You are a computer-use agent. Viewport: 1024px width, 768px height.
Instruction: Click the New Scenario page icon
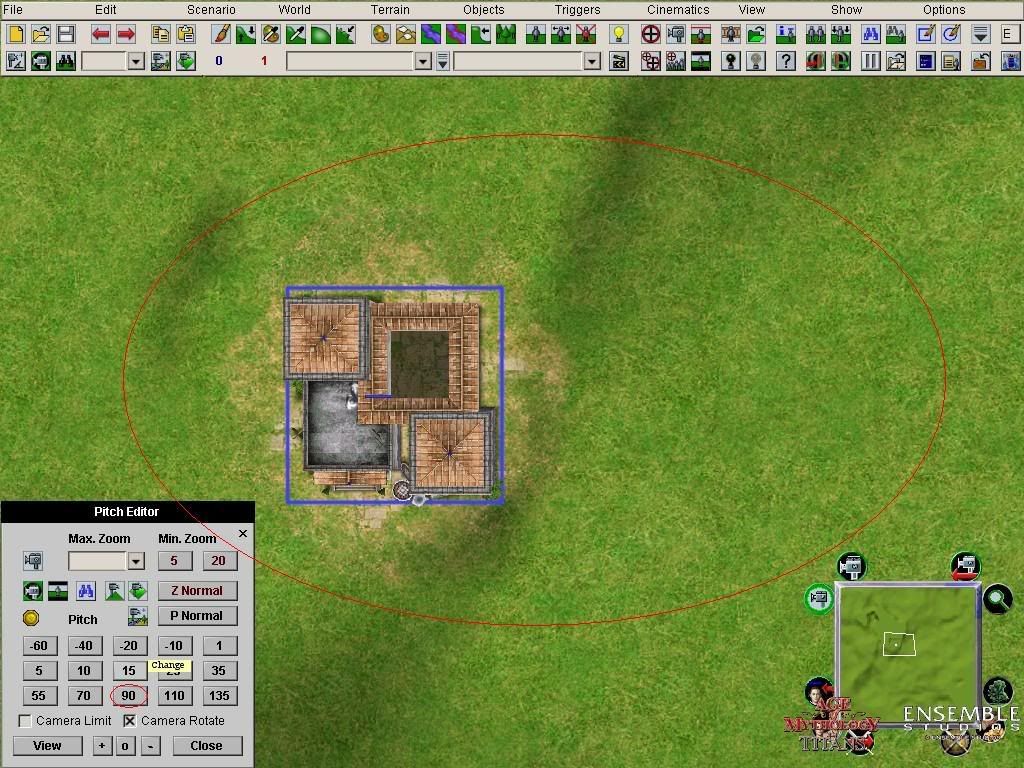tap(15, 34)
